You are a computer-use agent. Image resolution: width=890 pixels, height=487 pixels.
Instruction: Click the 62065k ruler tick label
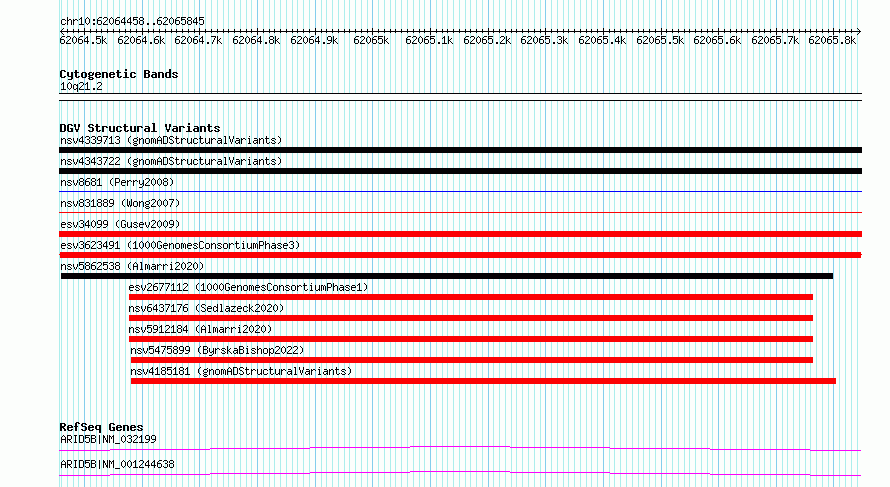(371, 40)
